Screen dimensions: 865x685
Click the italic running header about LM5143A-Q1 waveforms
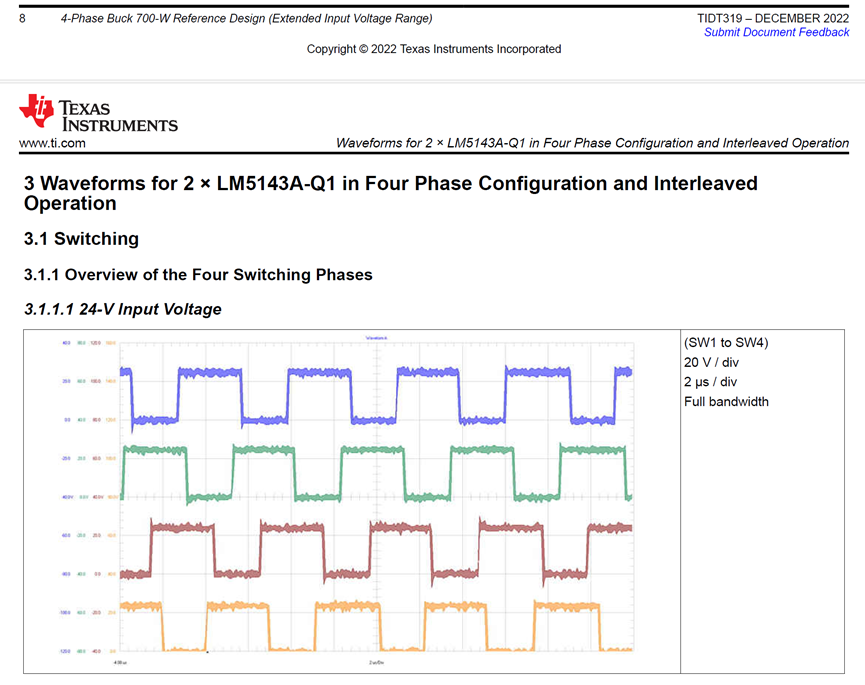click(x=592, y=143)
